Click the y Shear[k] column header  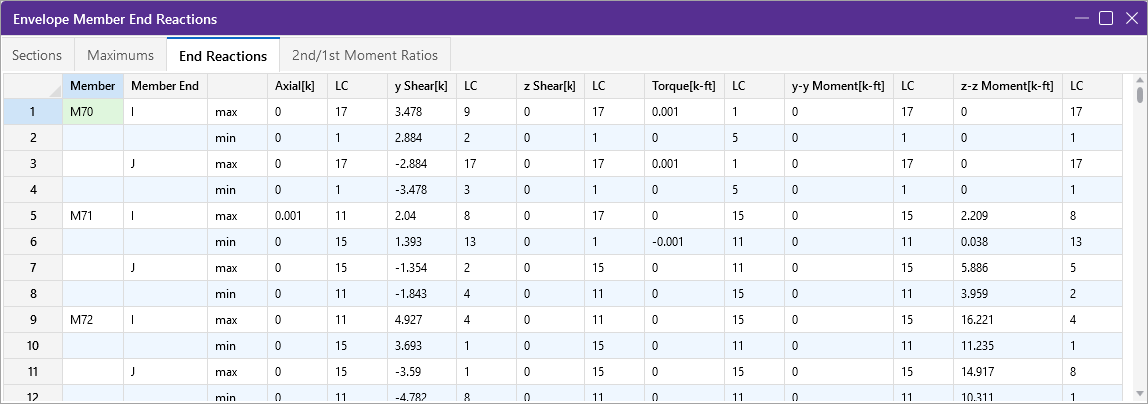(420, 86)
